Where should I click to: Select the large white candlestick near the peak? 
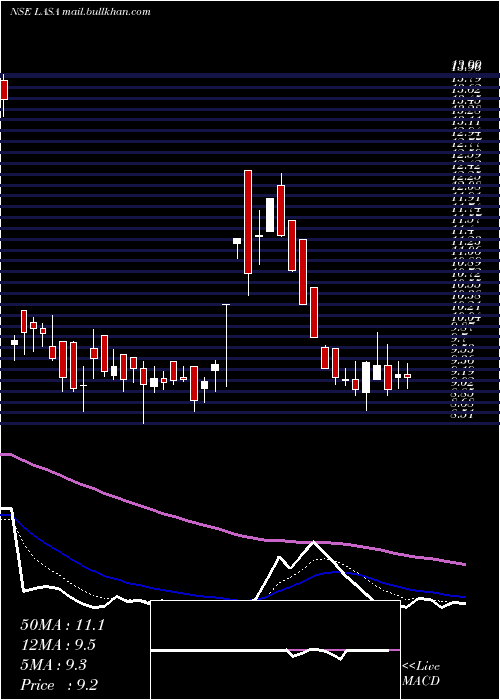tap(270, 215)
